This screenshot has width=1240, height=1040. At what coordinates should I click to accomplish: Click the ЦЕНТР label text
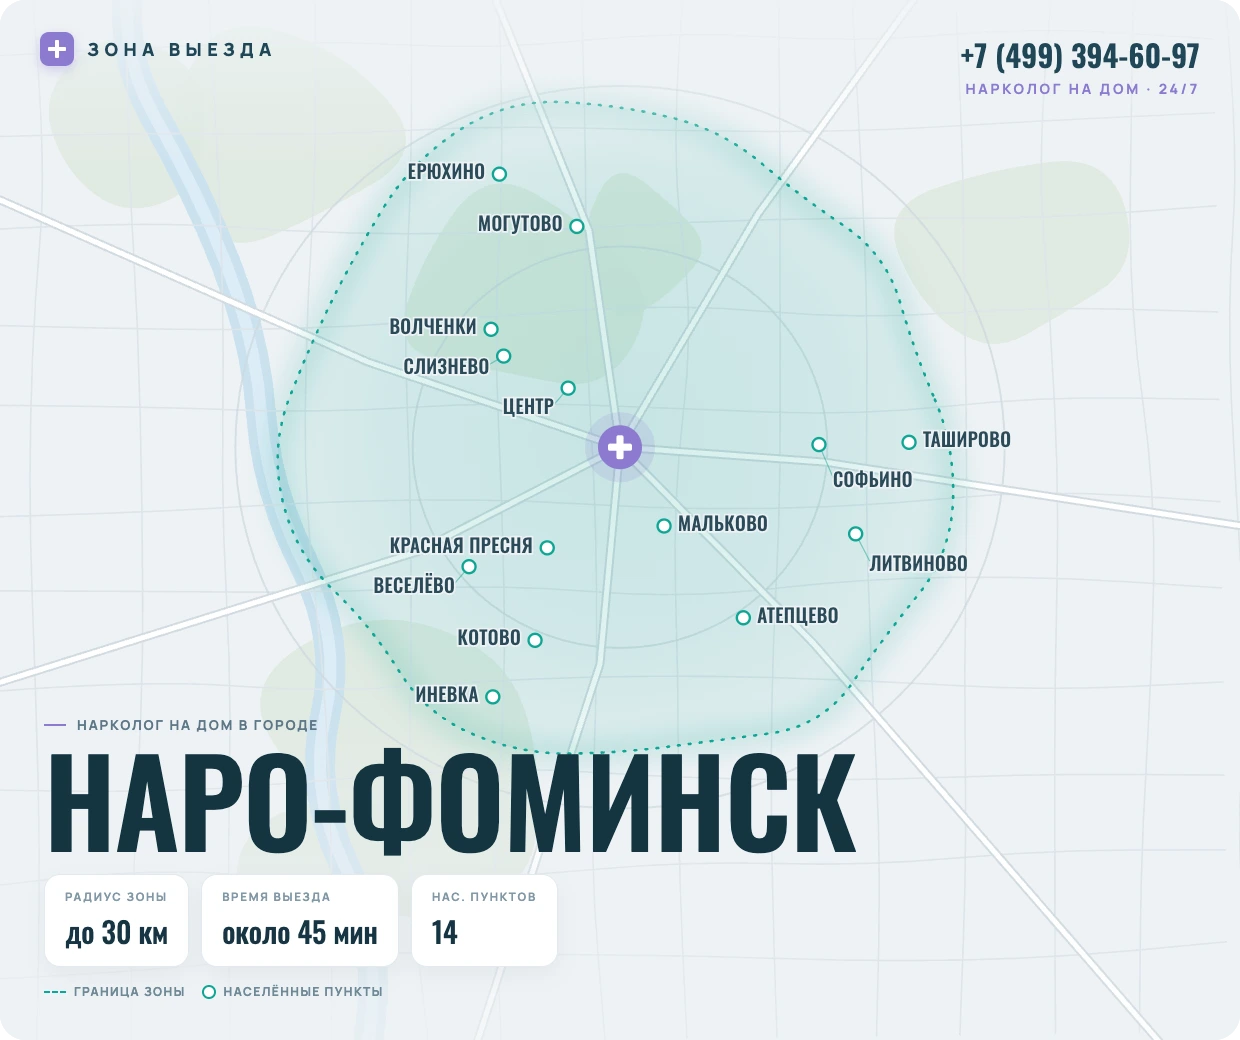(528, 407)
